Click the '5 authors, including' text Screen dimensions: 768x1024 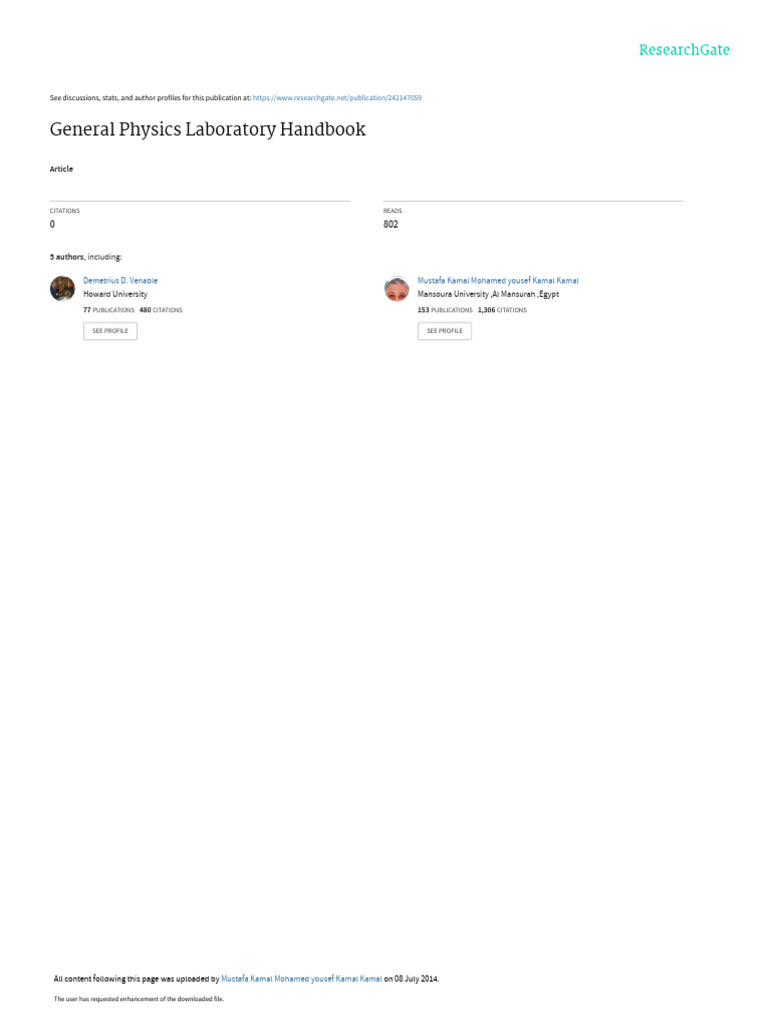pyautogui.click(x=86, y=257)
